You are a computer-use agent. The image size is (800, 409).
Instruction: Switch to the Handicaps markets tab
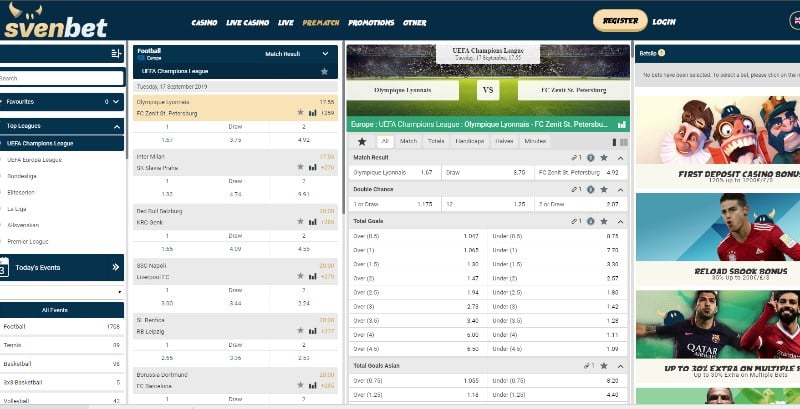(470, 141)
